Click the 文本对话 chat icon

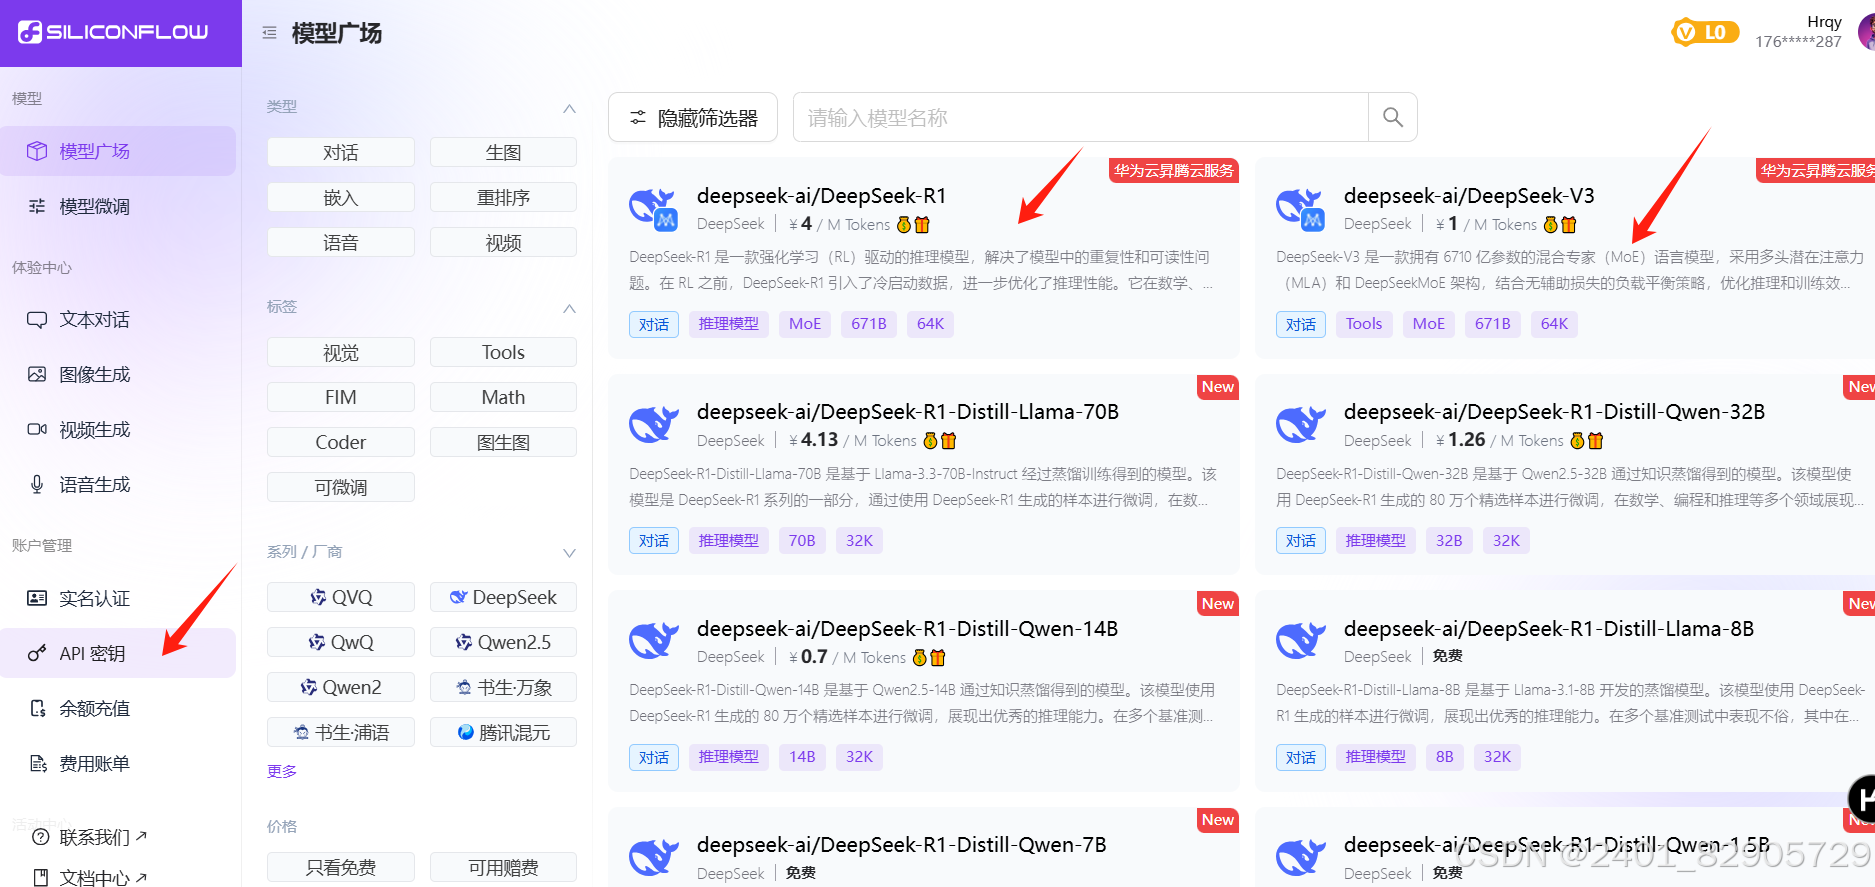[x=37, y=319]
